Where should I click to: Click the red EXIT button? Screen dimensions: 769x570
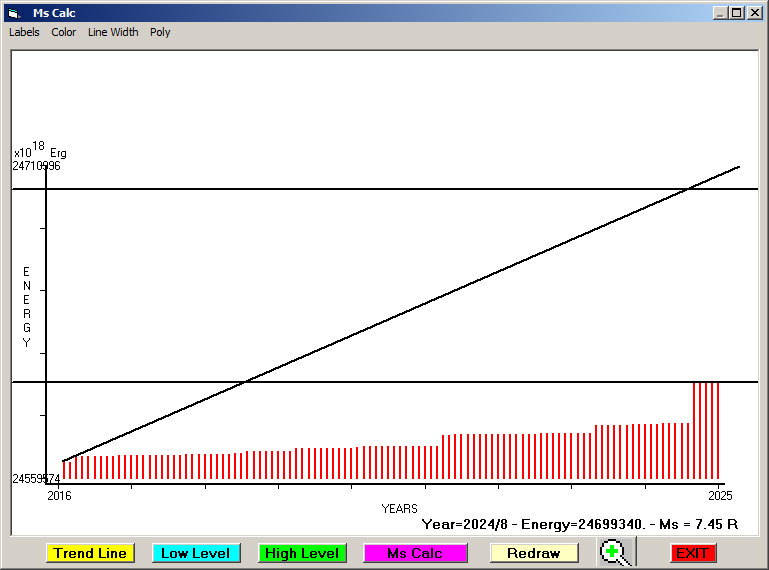pos(692,553)
